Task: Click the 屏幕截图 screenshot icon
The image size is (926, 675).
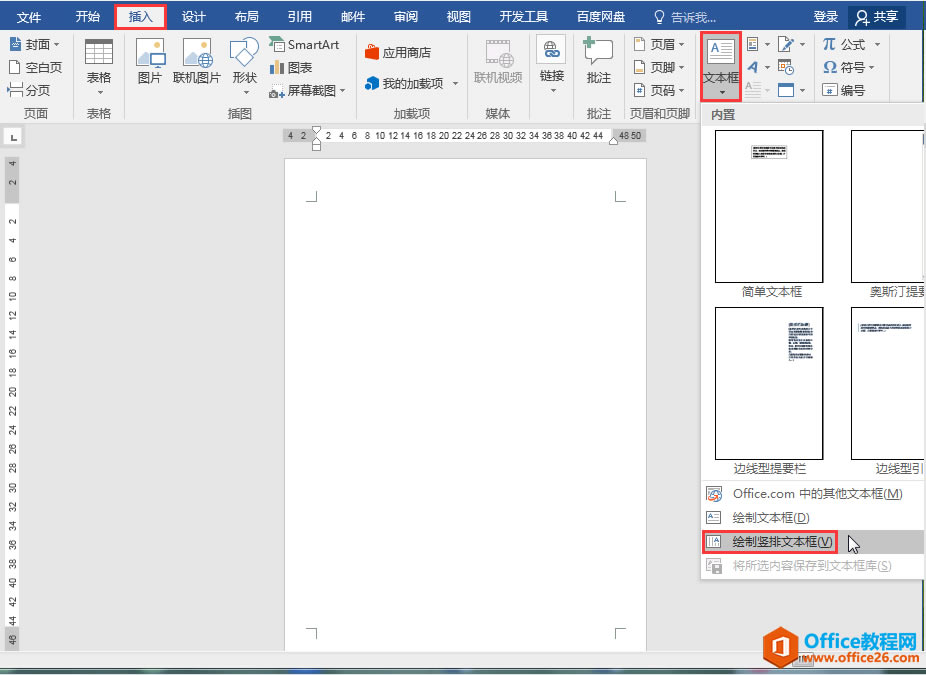Action: pos(276,91)
